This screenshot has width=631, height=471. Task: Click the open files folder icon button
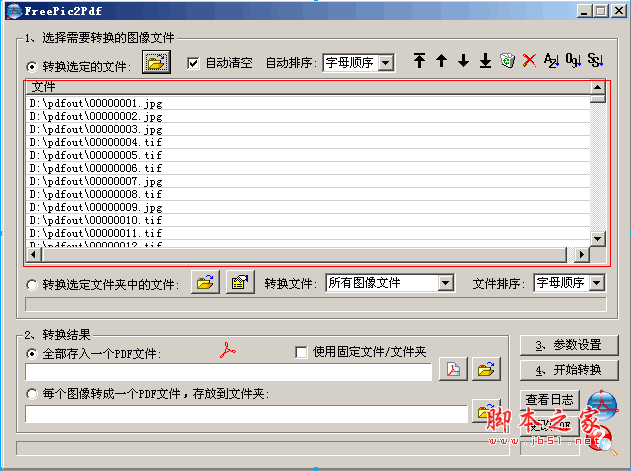pos(157,62)
